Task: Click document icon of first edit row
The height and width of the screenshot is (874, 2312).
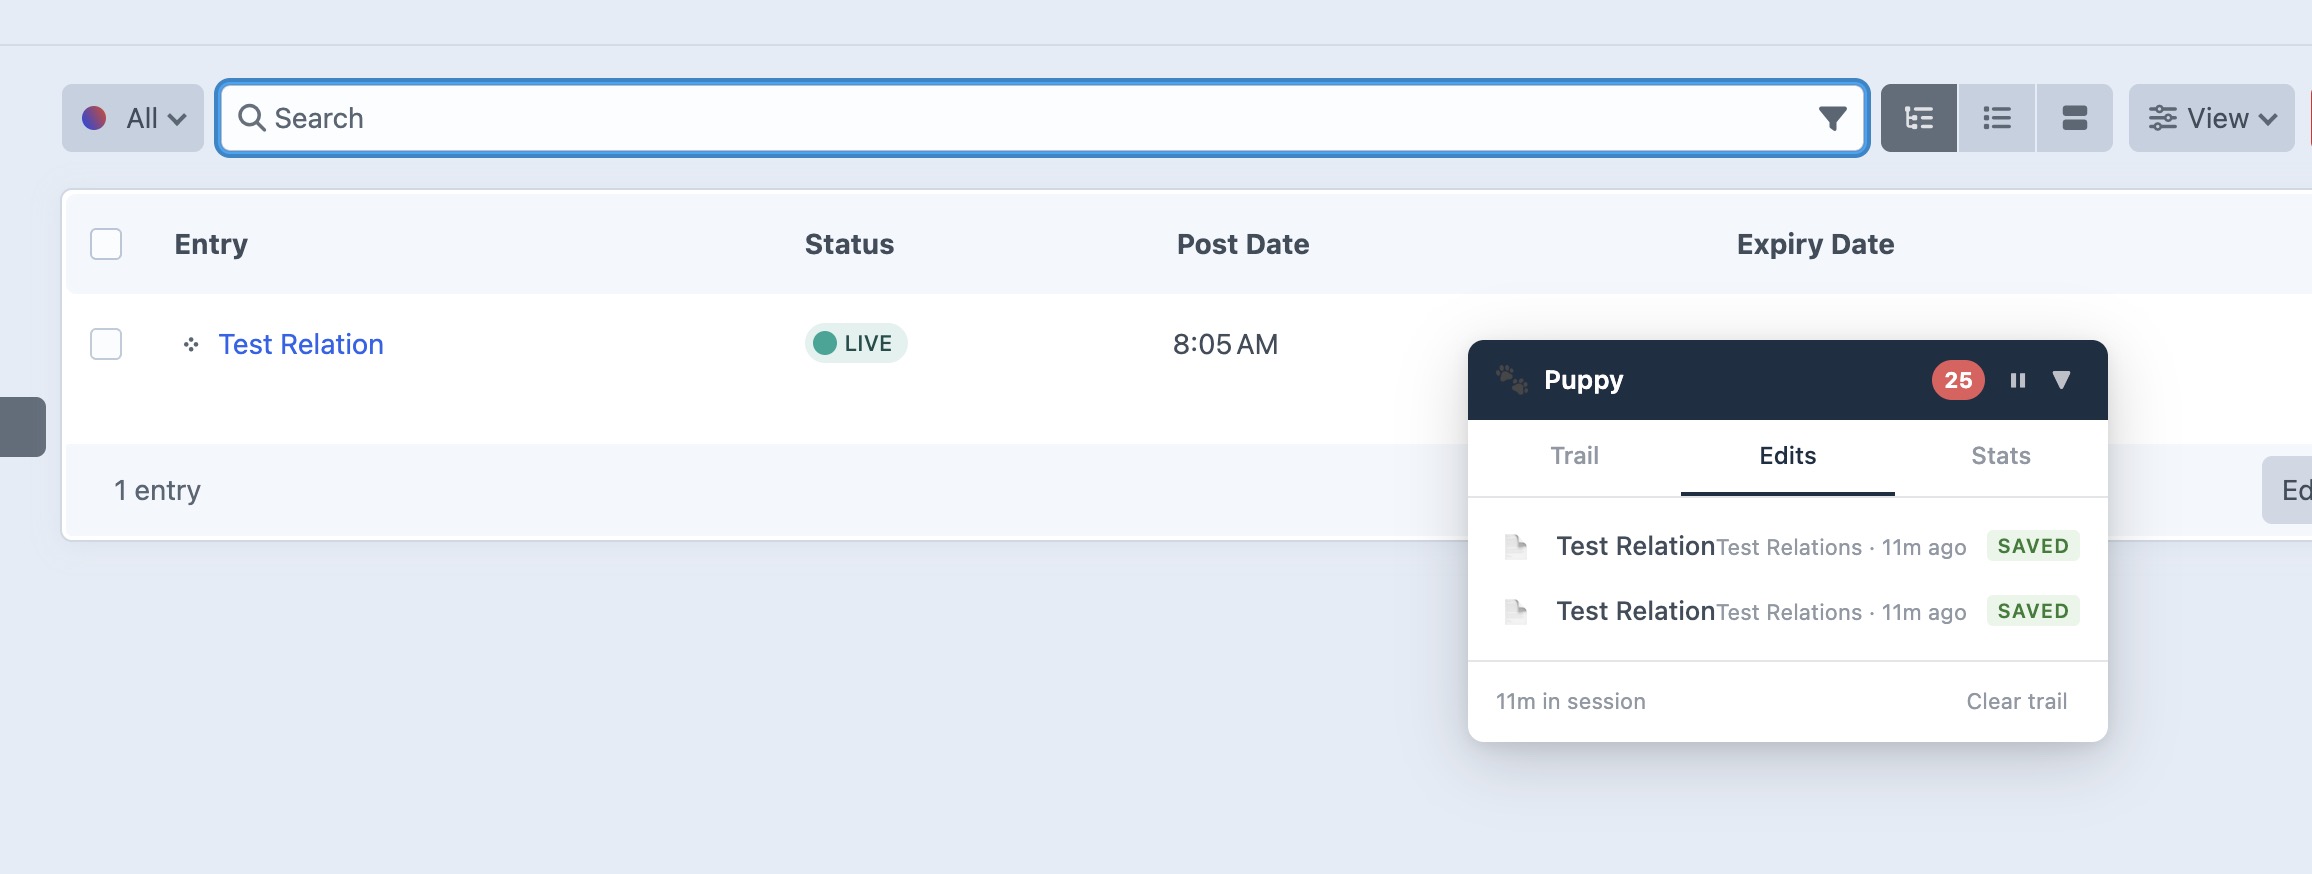Action: [x=1516, y=546]
